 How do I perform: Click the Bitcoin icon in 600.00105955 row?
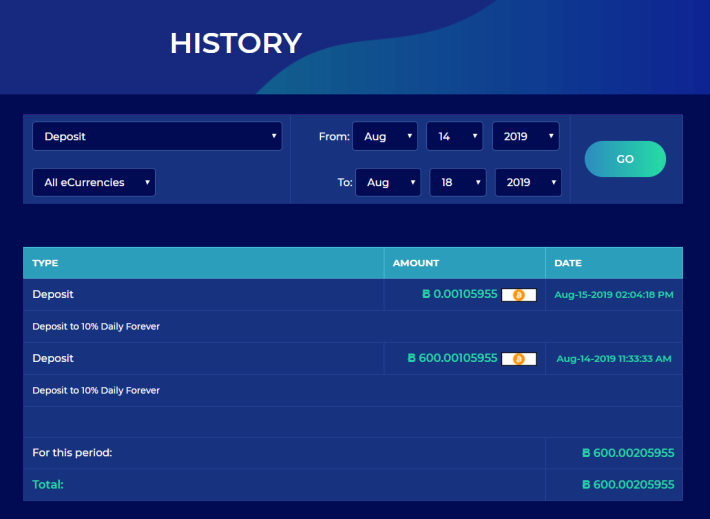point(519,359)
